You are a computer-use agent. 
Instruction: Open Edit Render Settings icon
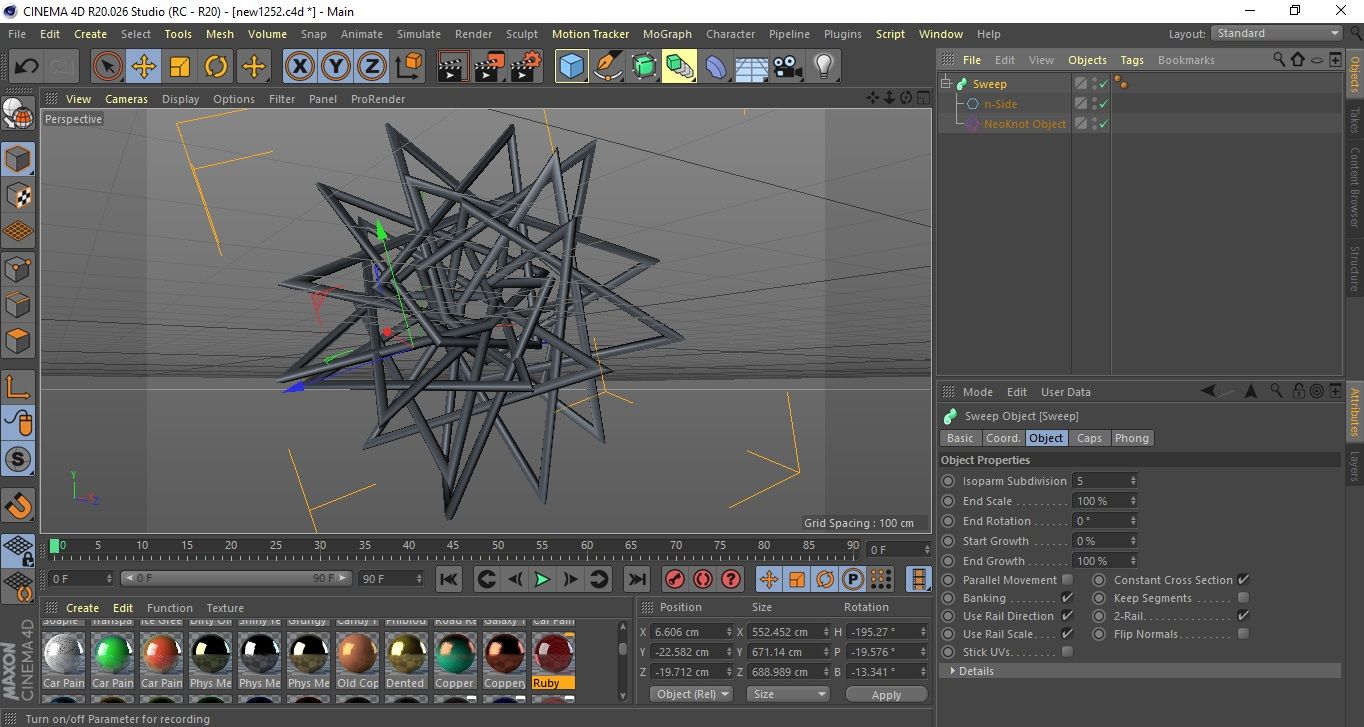[x=526, y=67]
